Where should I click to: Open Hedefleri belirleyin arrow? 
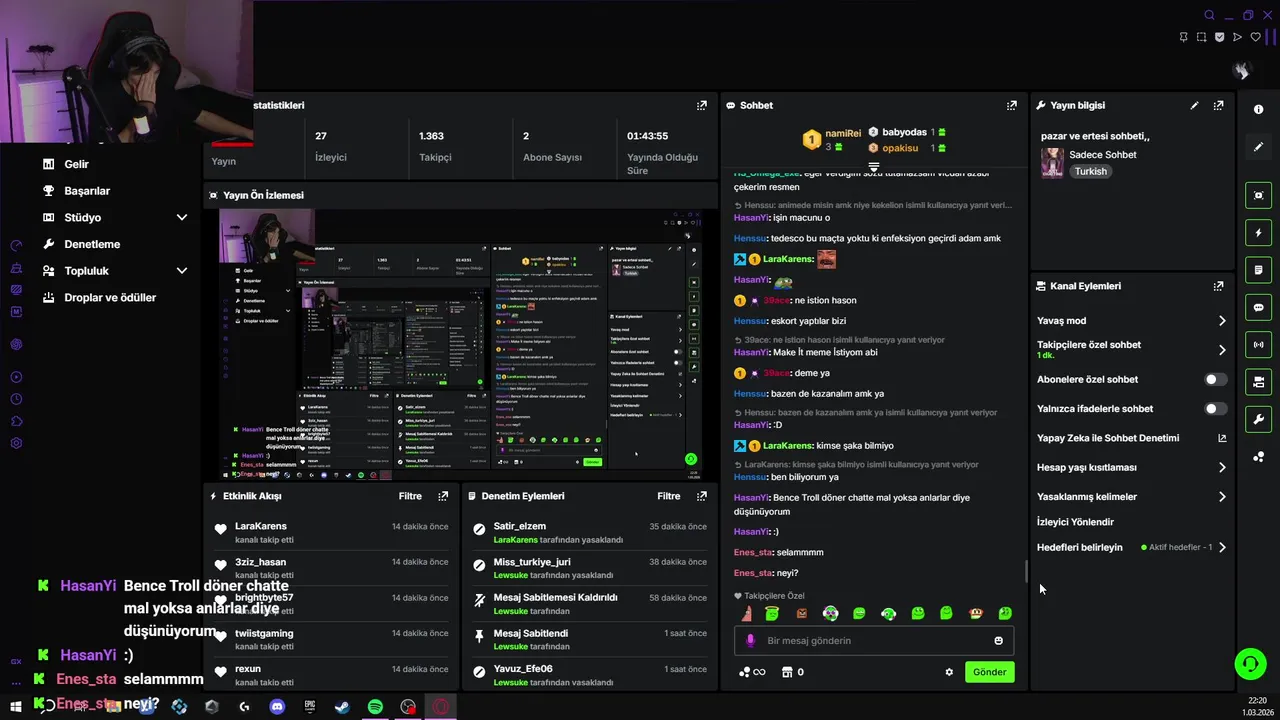click(x=1222, y=547)
